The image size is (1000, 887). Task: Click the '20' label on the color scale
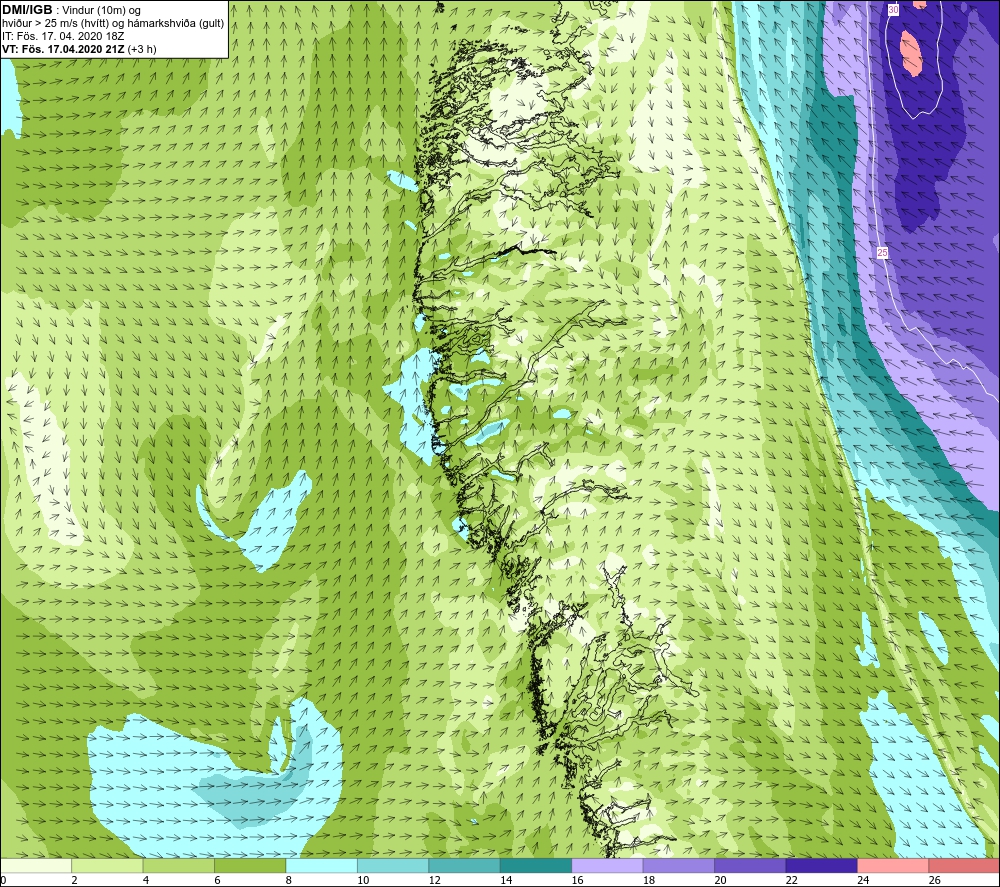(x=720, y=880)
